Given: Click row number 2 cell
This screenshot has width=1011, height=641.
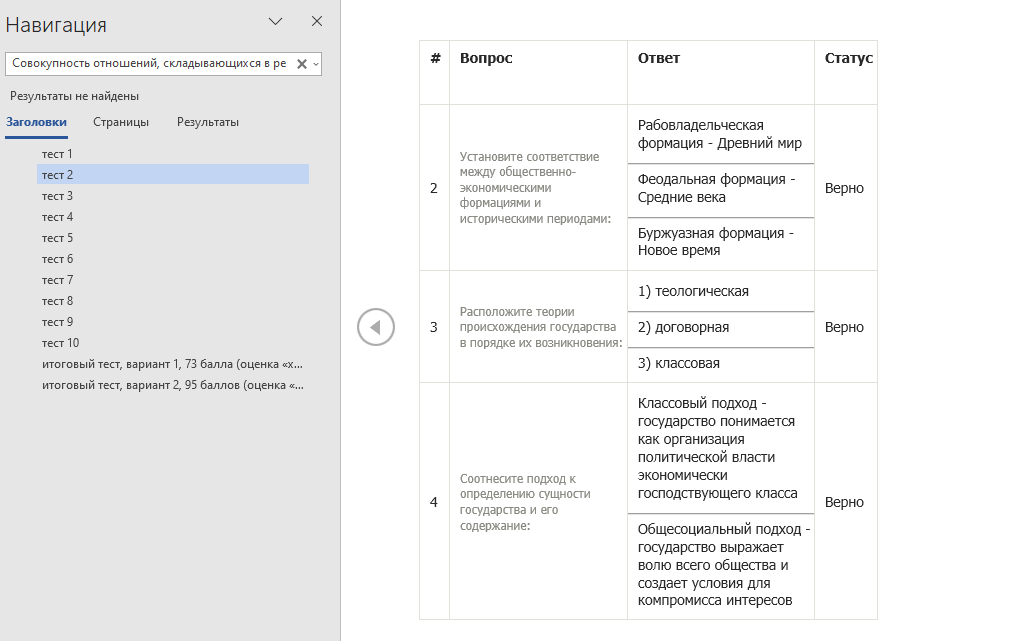Looking at the screenshot, I should pyautogui.click(x=434, y=188).
